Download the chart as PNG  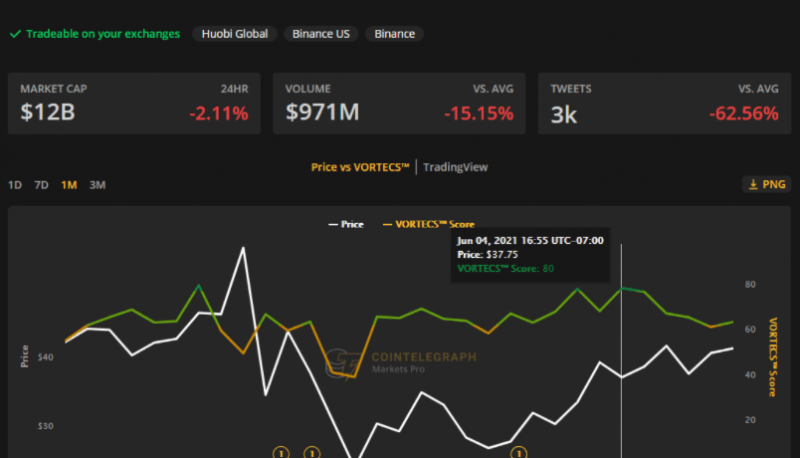[x=766, y=184]
